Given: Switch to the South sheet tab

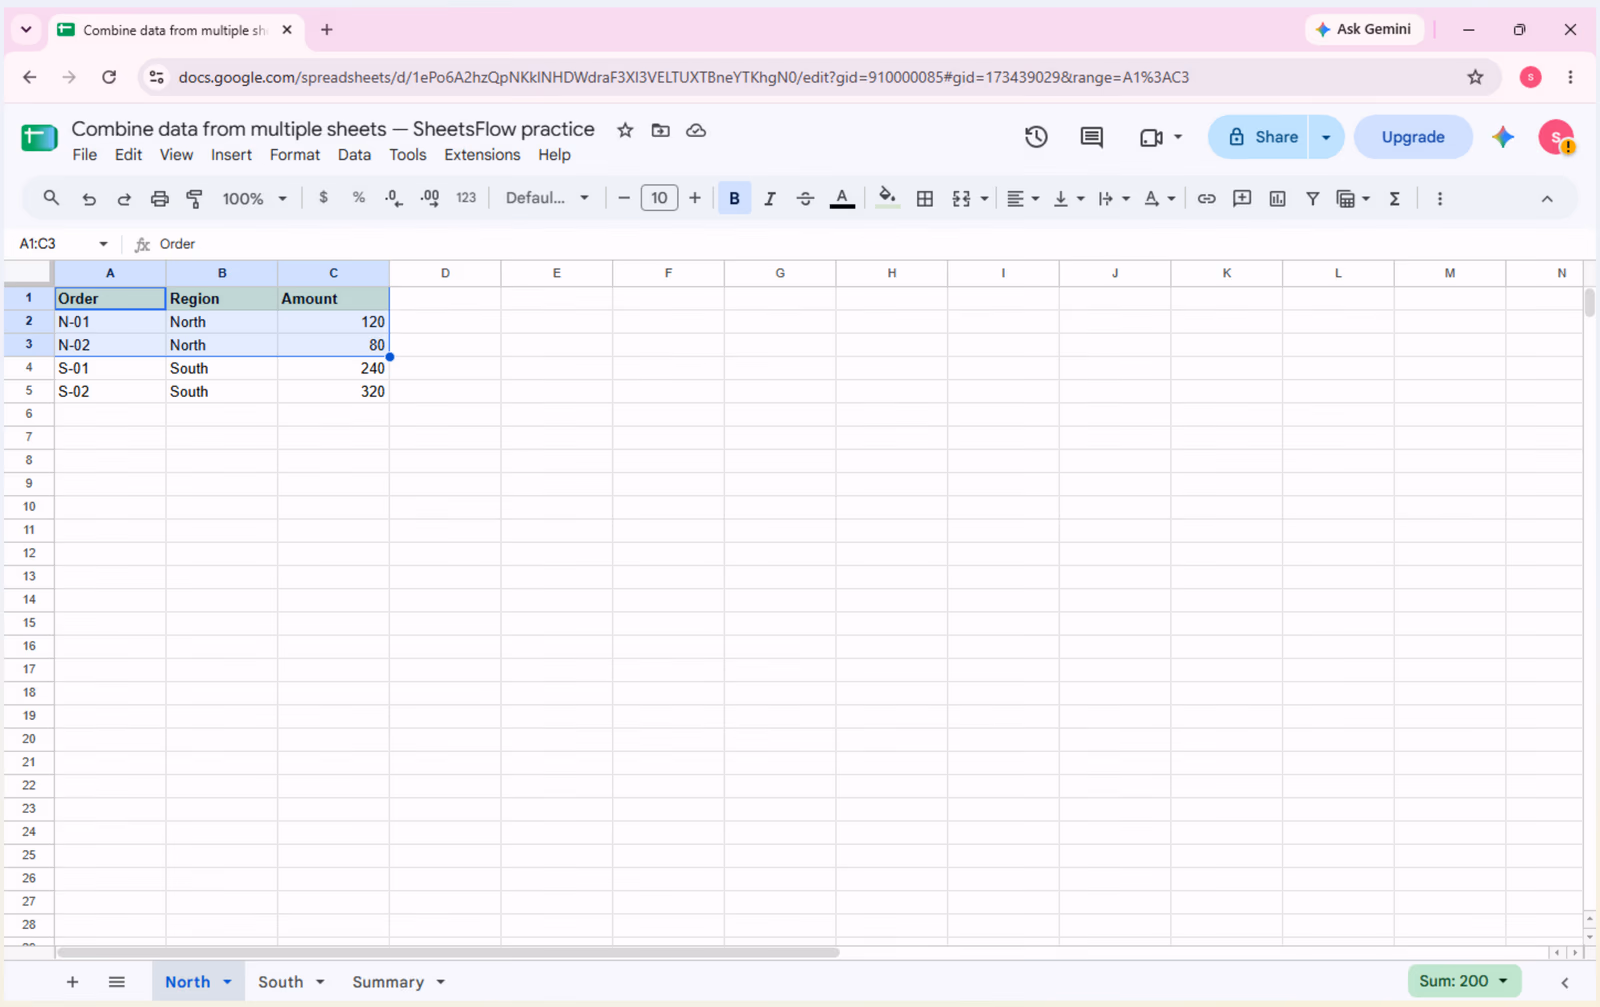Looking at the screenshot, I should click(280, 982).
